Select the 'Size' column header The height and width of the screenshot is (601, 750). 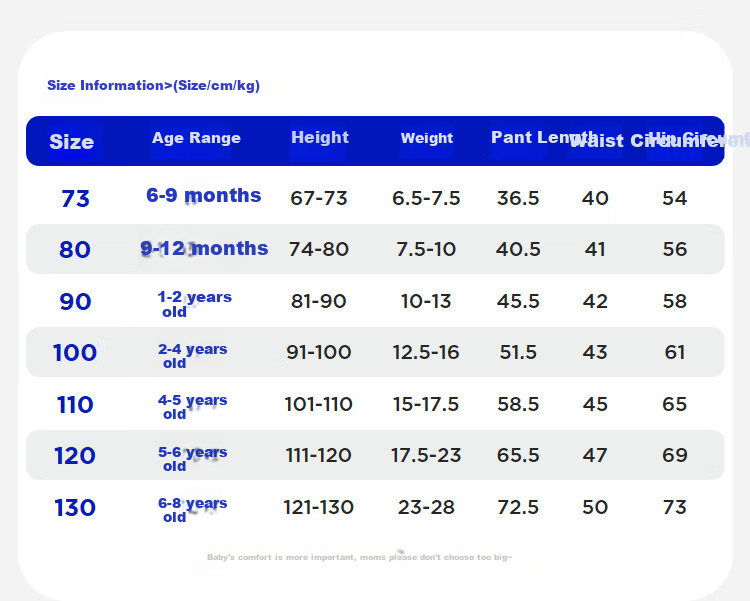(x=72, y=142)
